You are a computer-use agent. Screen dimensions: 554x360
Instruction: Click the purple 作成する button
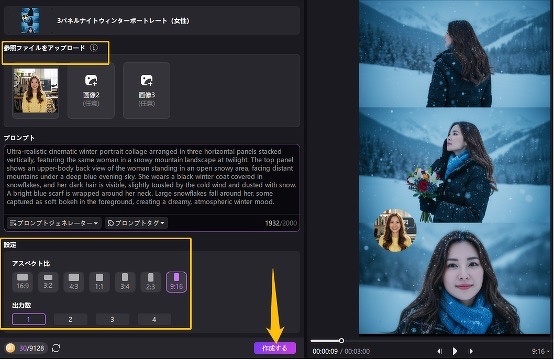point(275,348)
